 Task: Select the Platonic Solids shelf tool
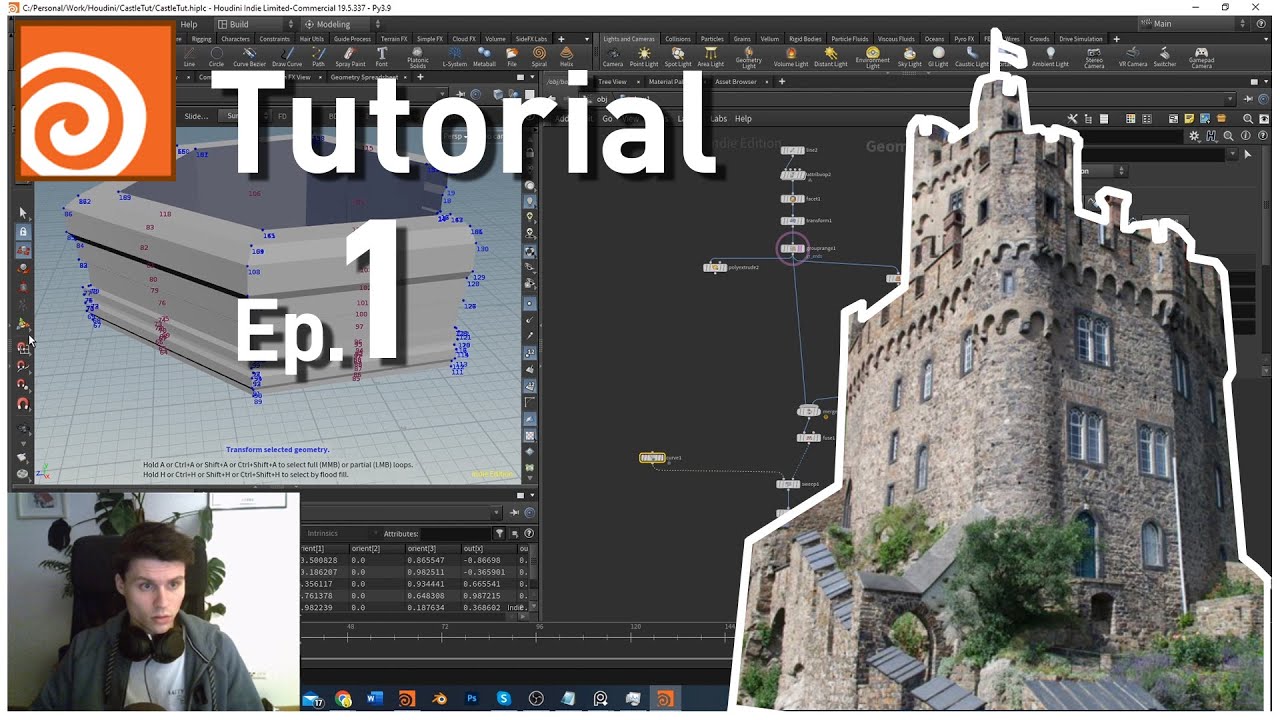point(418,58)
